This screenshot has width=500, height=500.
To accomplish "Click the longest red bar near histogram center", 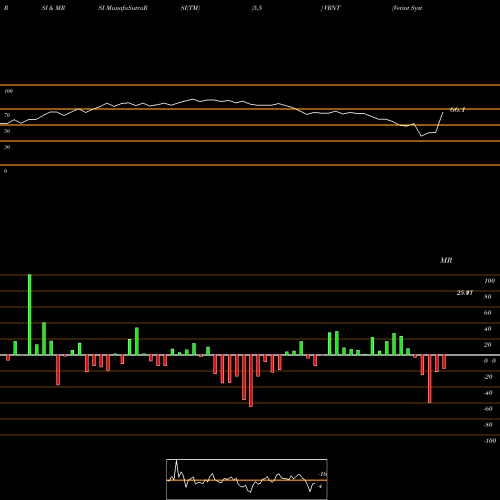I will point(251,381).
